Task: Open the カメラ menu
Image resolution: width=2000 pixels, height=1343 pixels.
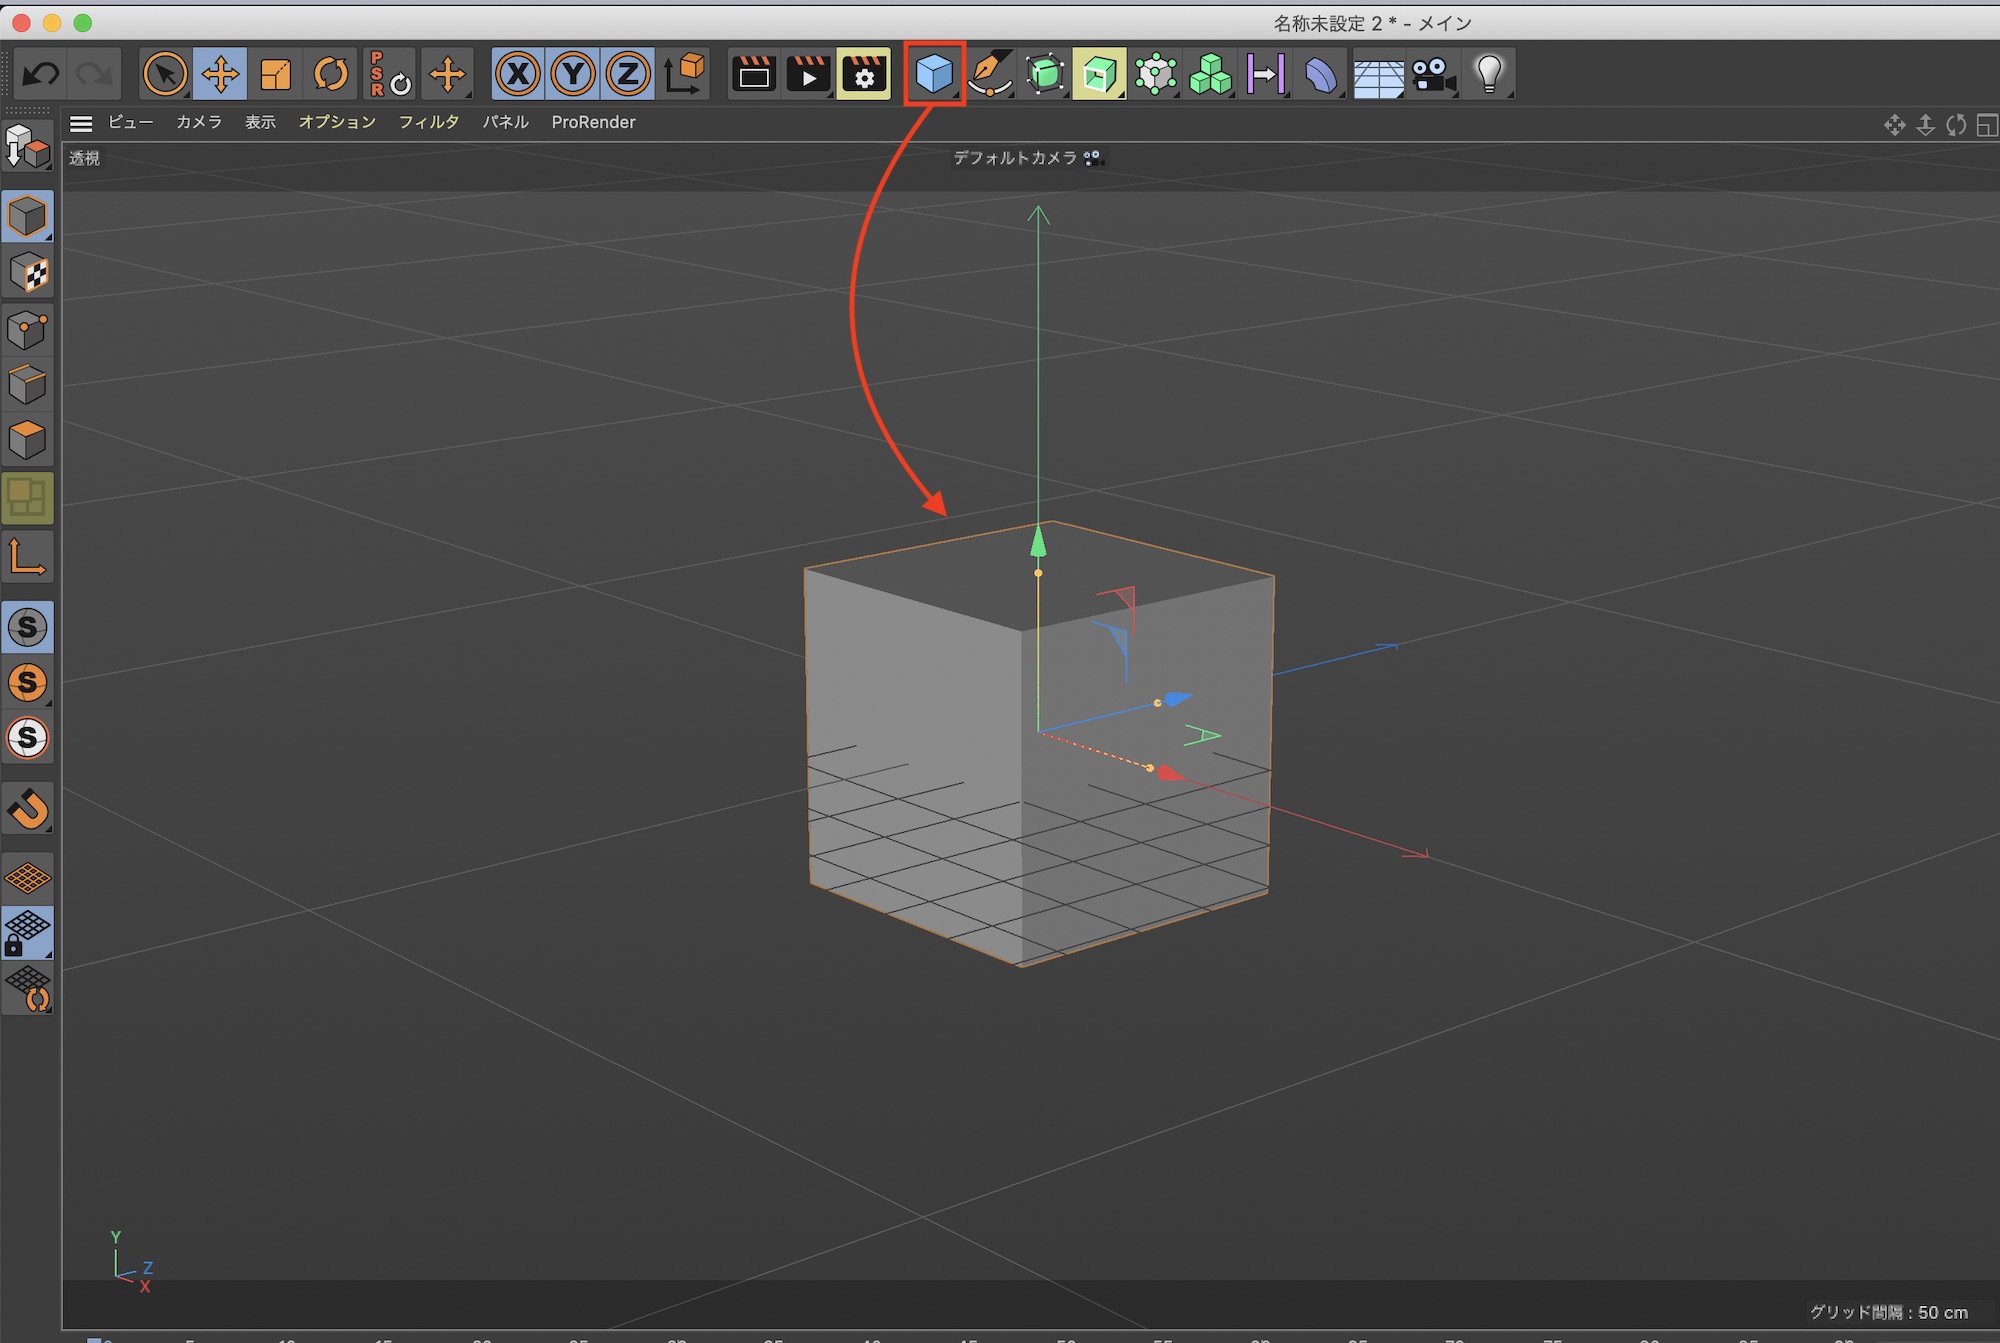Action: [x=199, y=122]
